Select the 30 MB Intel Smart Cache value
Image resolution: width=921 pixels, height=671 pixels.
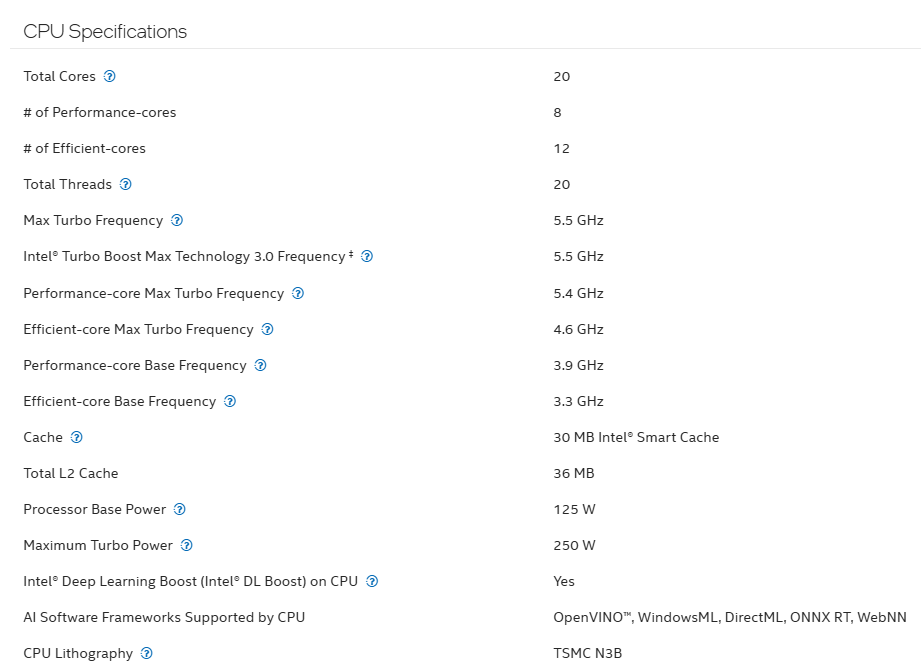(636, 437)
